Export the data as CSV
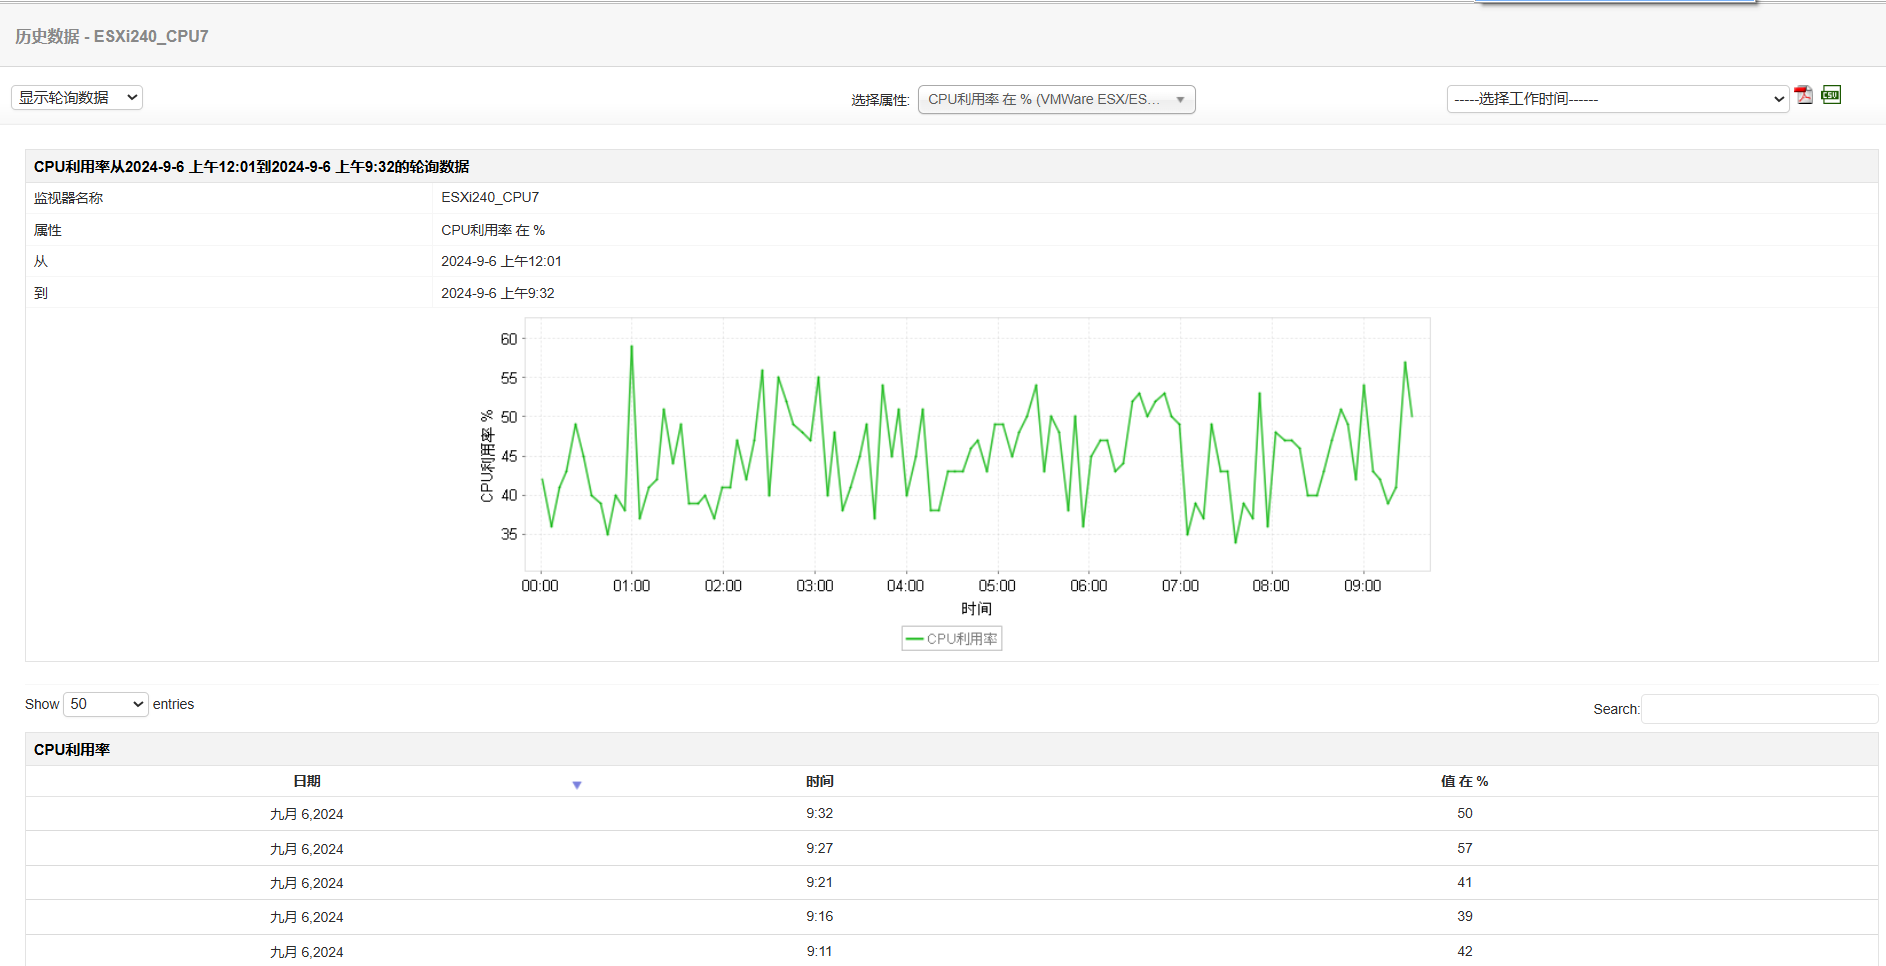Screen dimensions: 1886x966 1831,95
